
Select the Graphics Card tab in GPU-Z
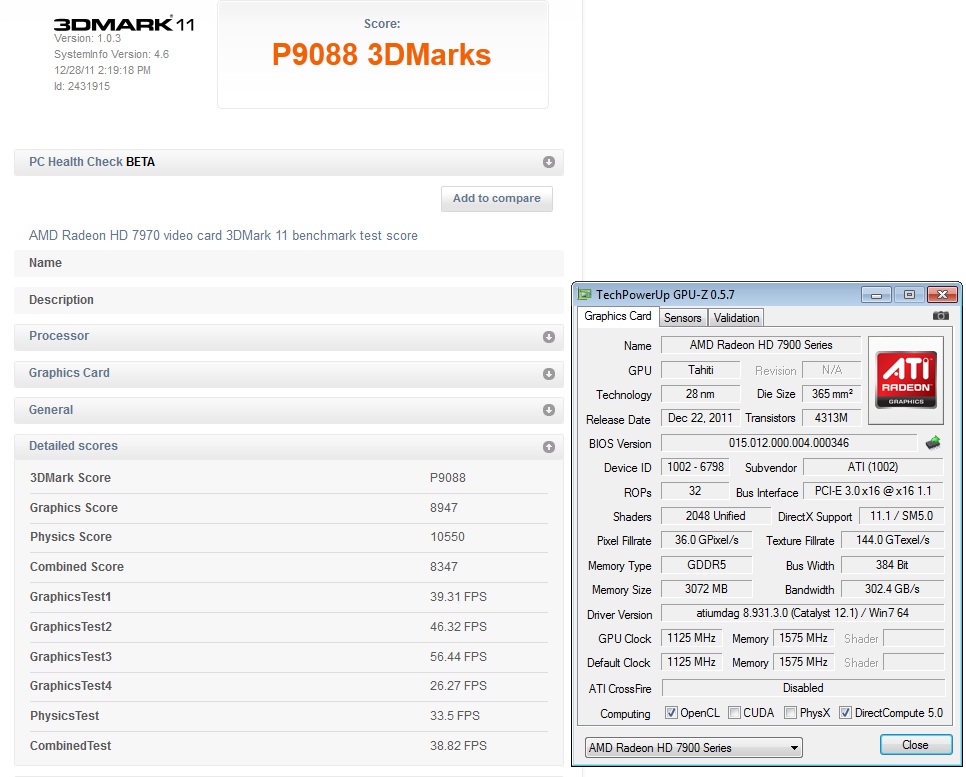[617, 316]
